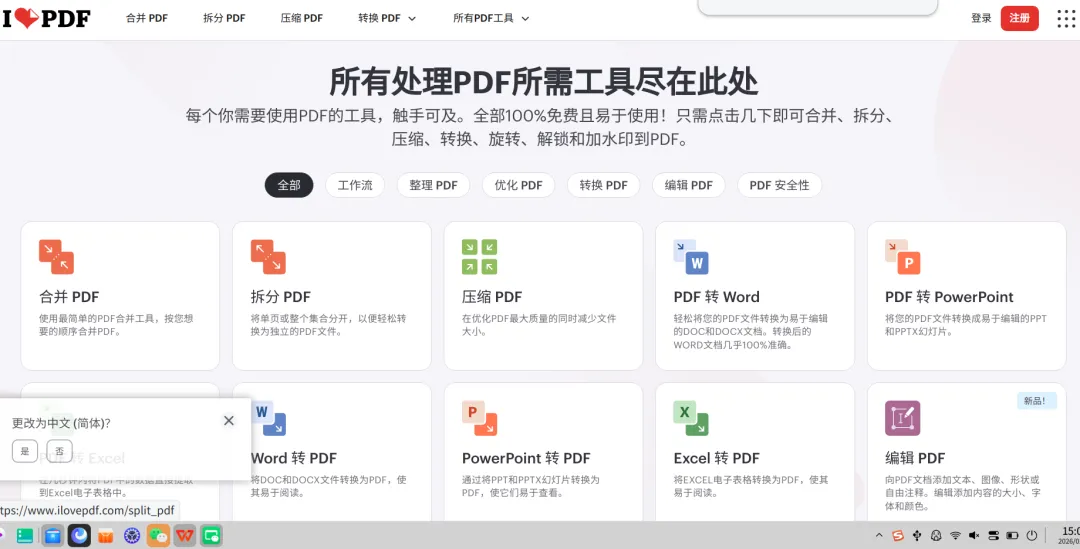Open the PowerPoint 转 PDF card title
Viewport: 1080px width, 549px height.
point(526,458)
